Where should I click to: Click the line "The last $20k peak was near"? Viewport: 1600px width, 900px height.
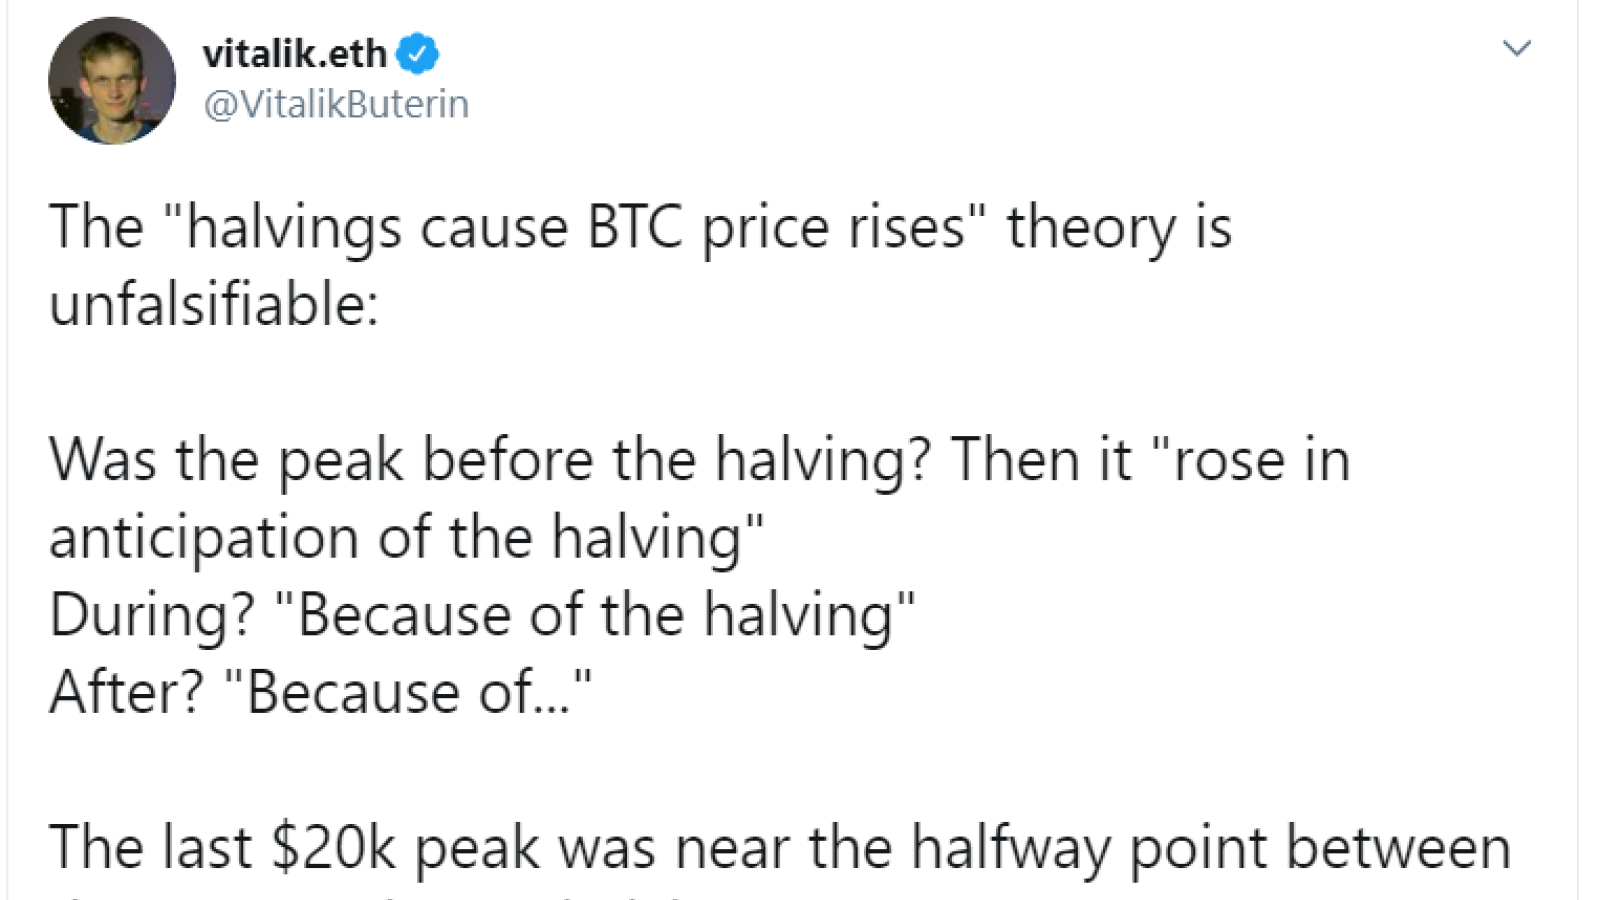[780, 848]
